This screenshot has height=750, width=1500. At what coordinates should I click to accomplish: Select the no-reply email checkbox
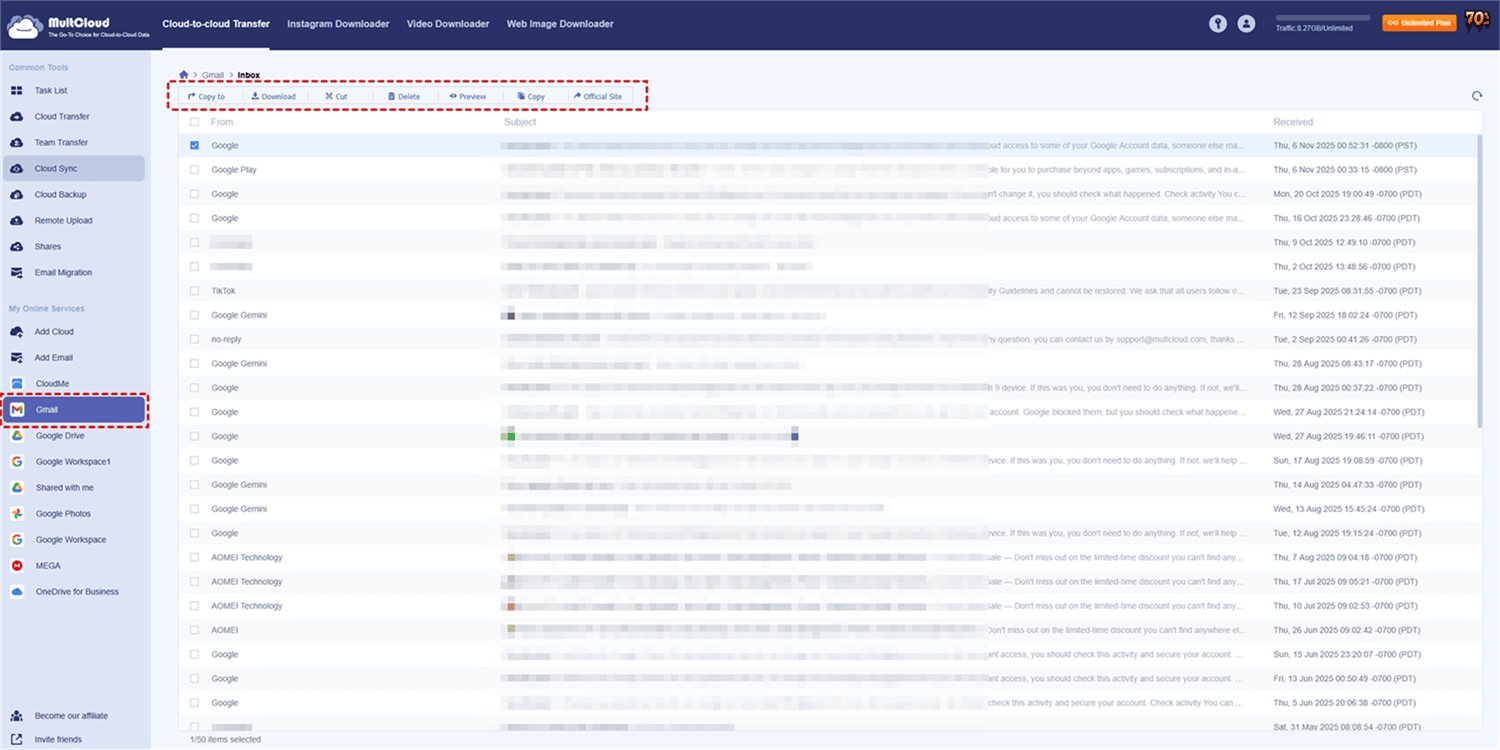tap(194, 340)
